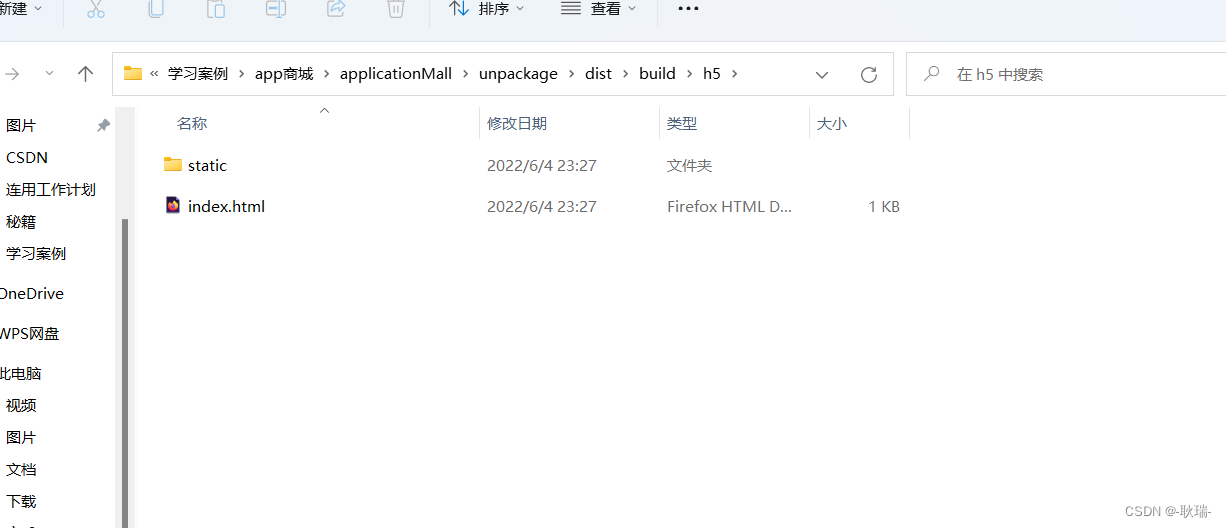Image resolution: width=1226 pixels, height=528 pixels.
Task: Open the 排序 sort menu
Action: (x=487, y=9)
